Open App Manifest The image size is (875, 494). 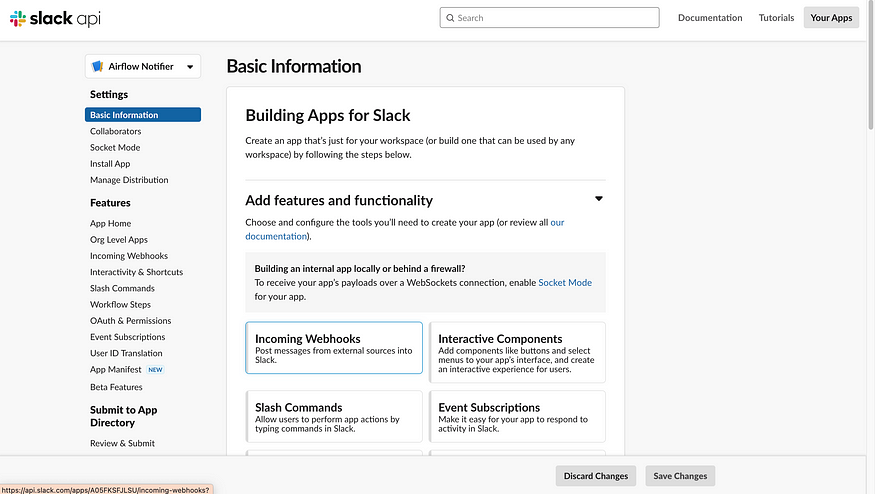coord(116,370)
